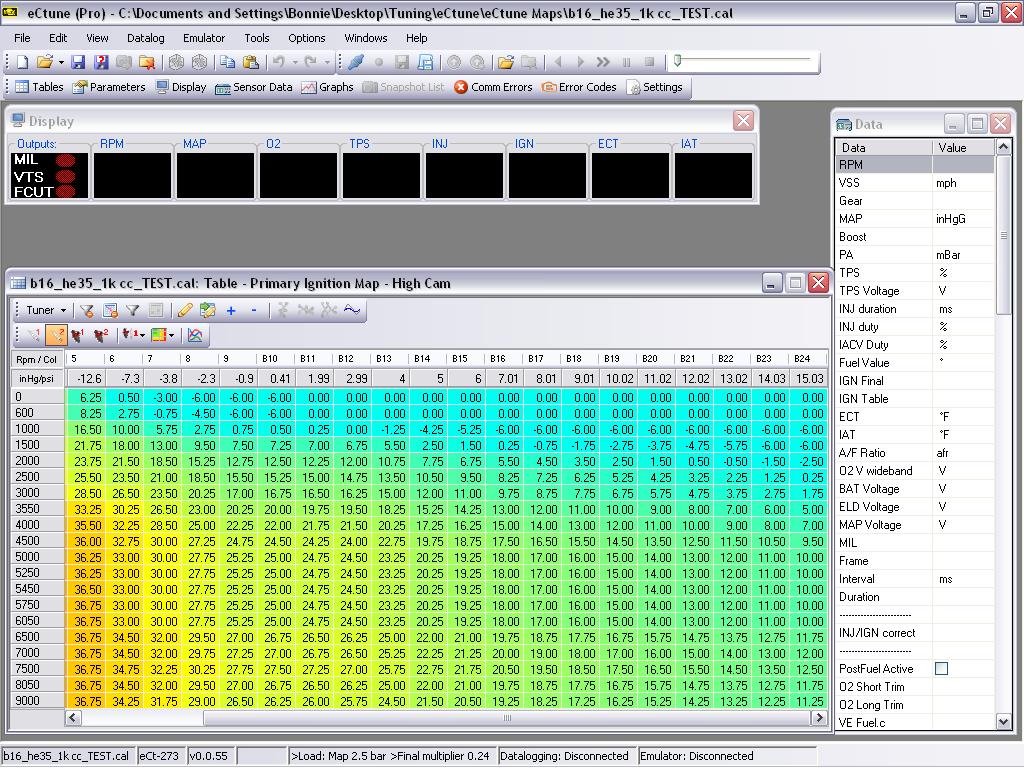Click the table with pencil and arrow icon
Screen dimensions: 1024x768
208,310
